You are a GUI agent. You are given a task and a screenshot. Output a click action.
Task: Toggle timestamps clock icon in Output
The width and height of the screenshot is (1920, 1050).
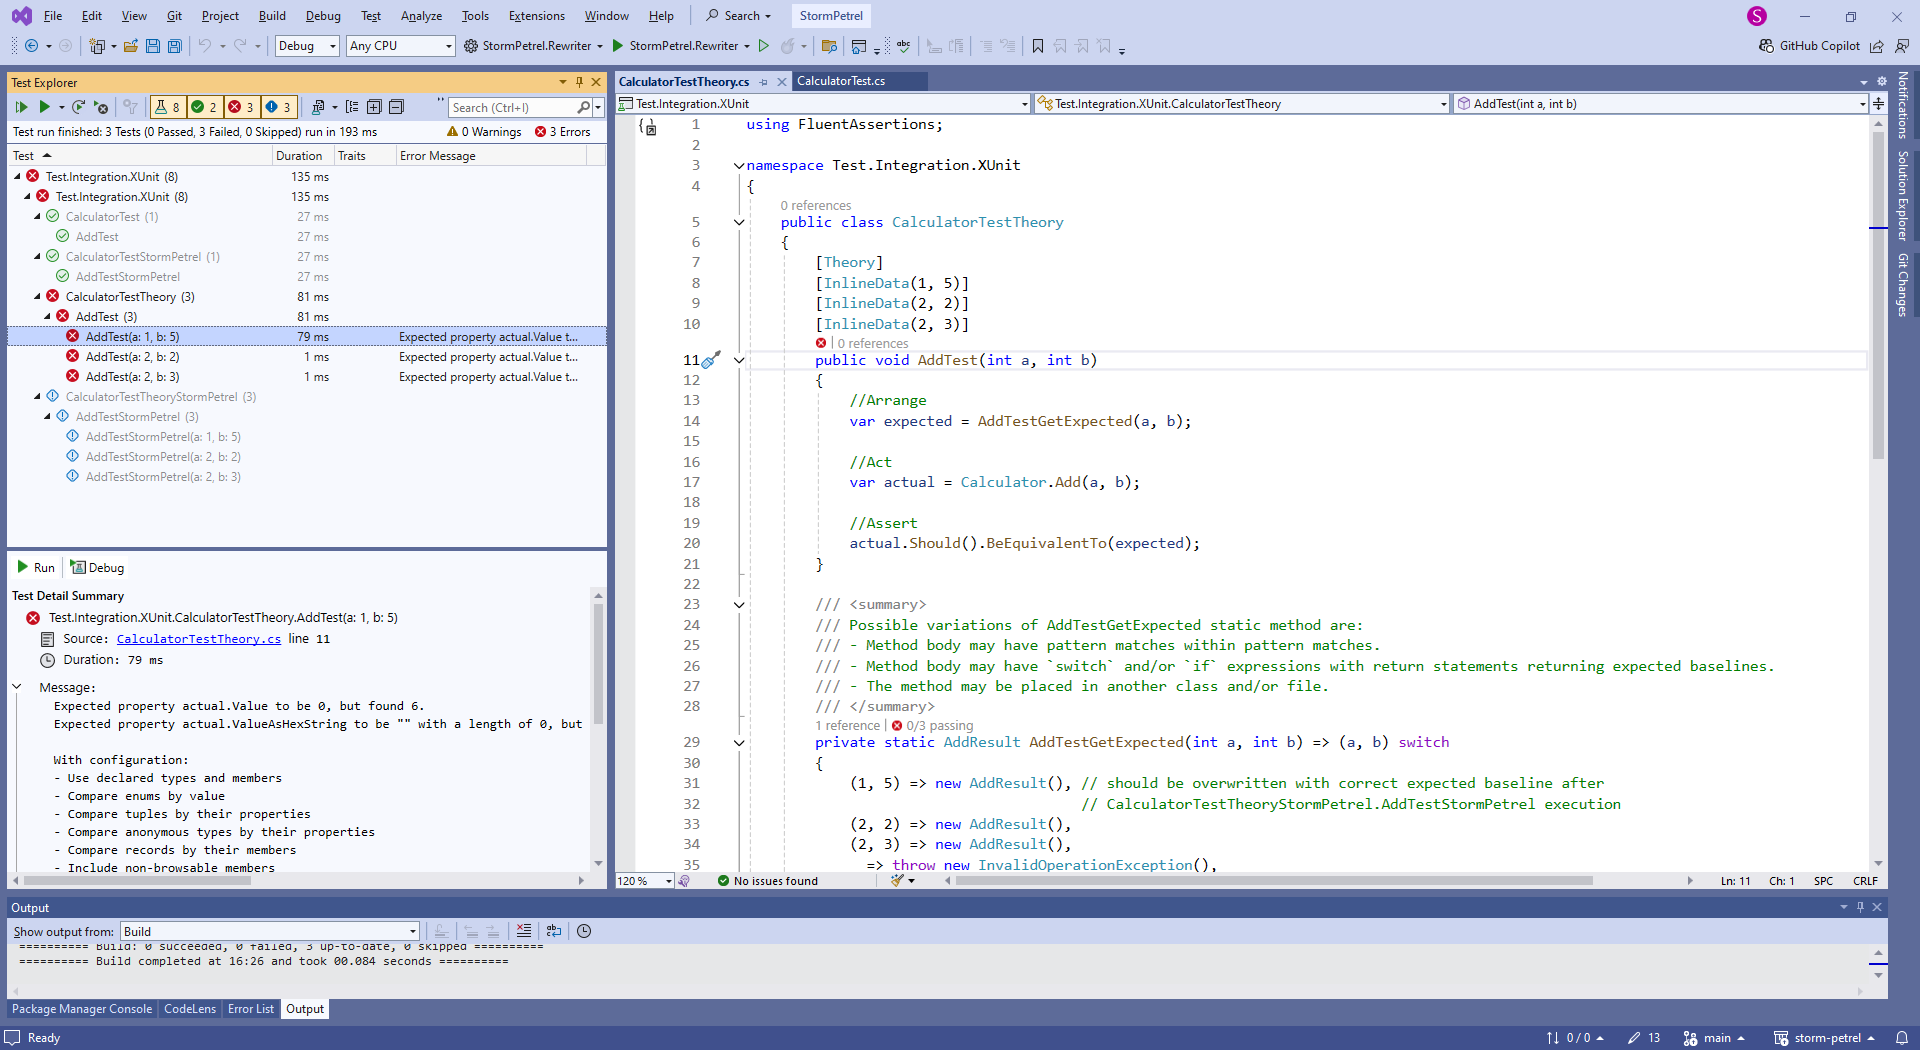coord(584,931)
